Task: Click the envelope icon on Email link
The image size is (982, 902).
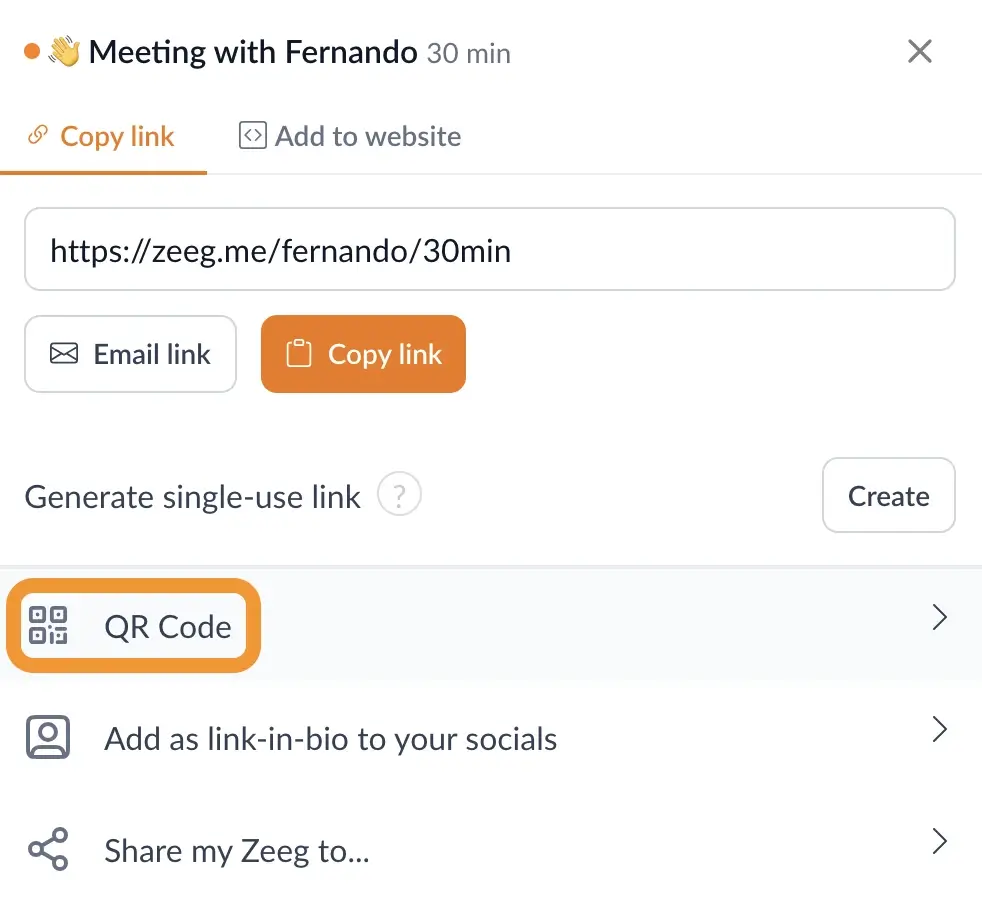Action: pyautogui.click(x=64, y=354)
